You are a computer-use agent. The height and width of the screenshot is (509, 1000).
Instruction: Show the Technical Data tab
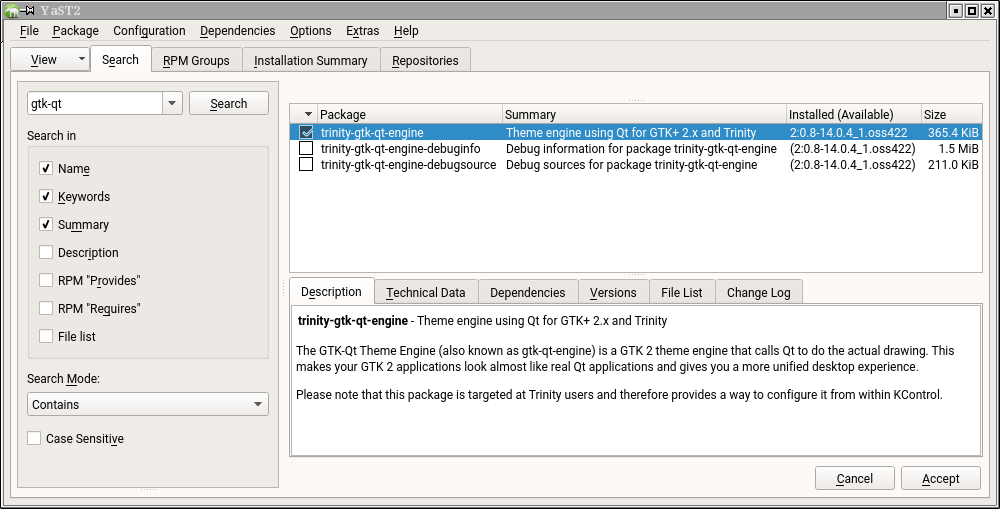click(x=426, y=293)
